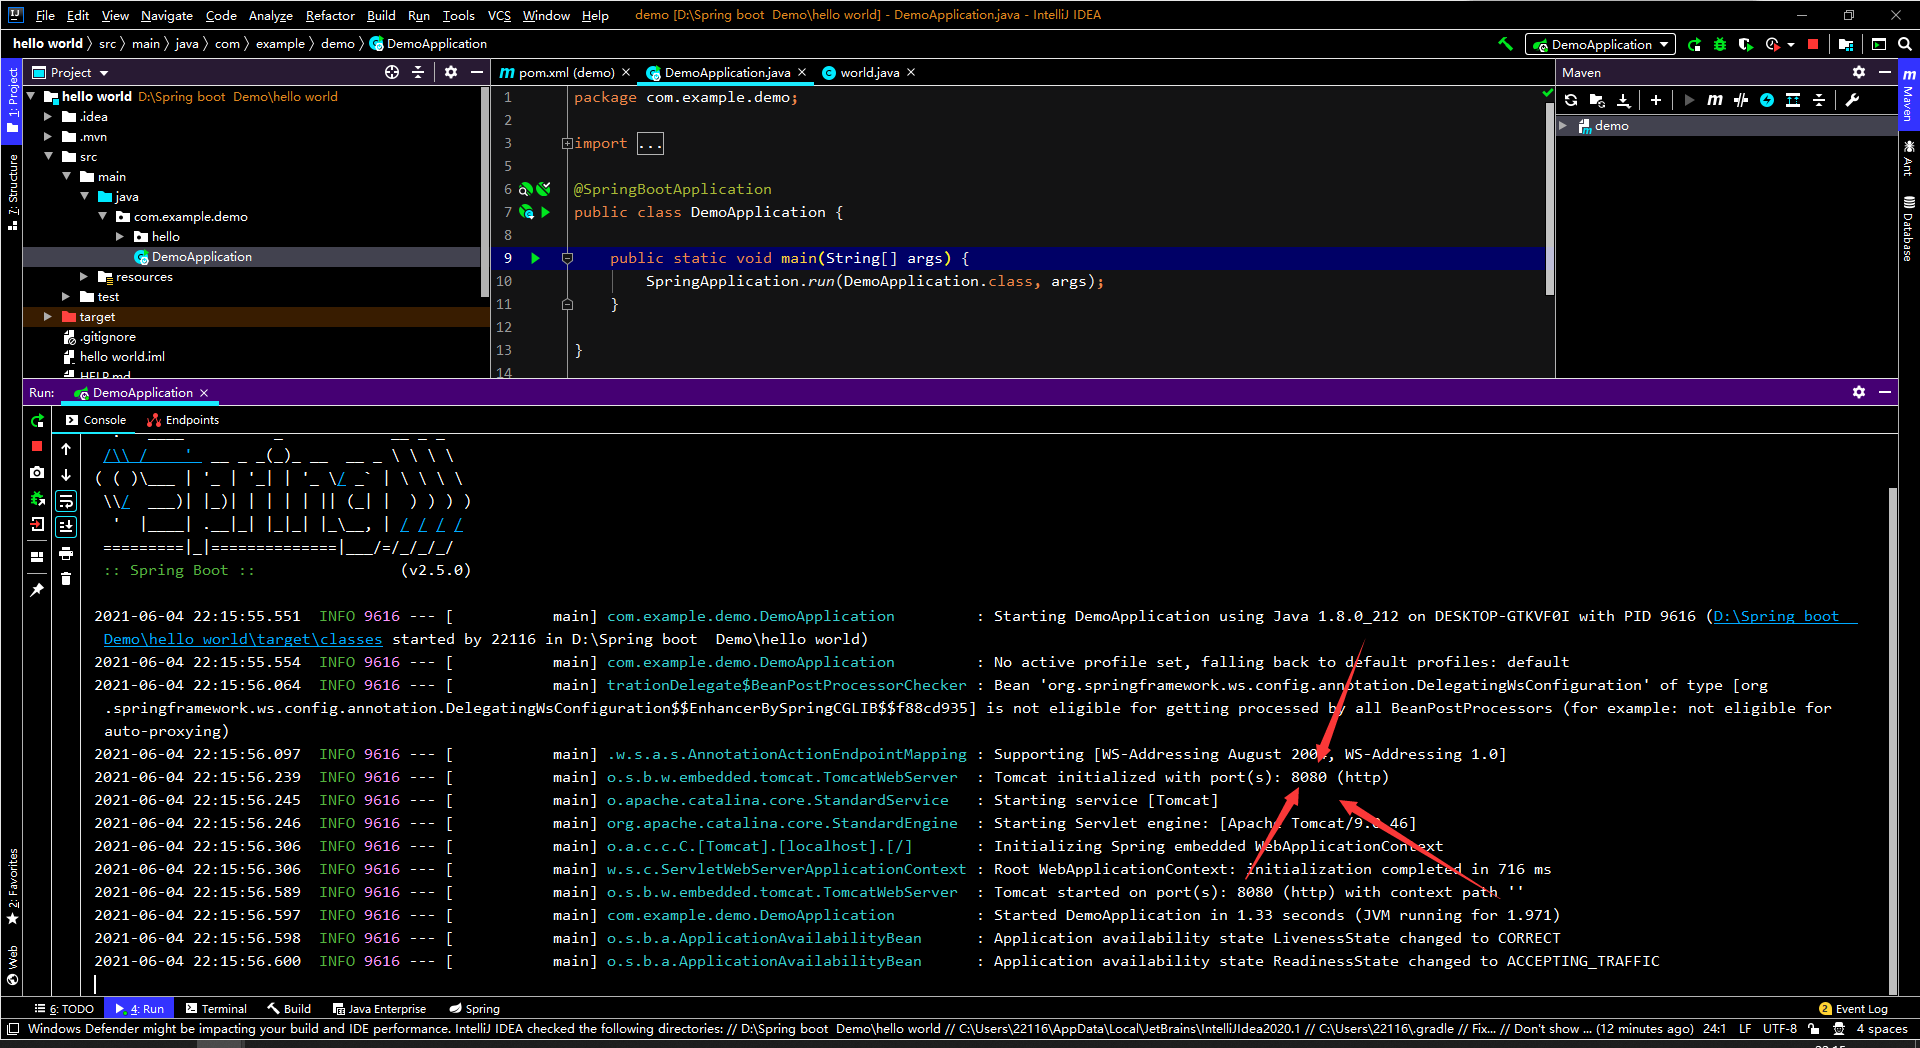This screenshot has width=1920, height=1048.
Task: Toggle scroll to end of console
Action: coord(66,527)
